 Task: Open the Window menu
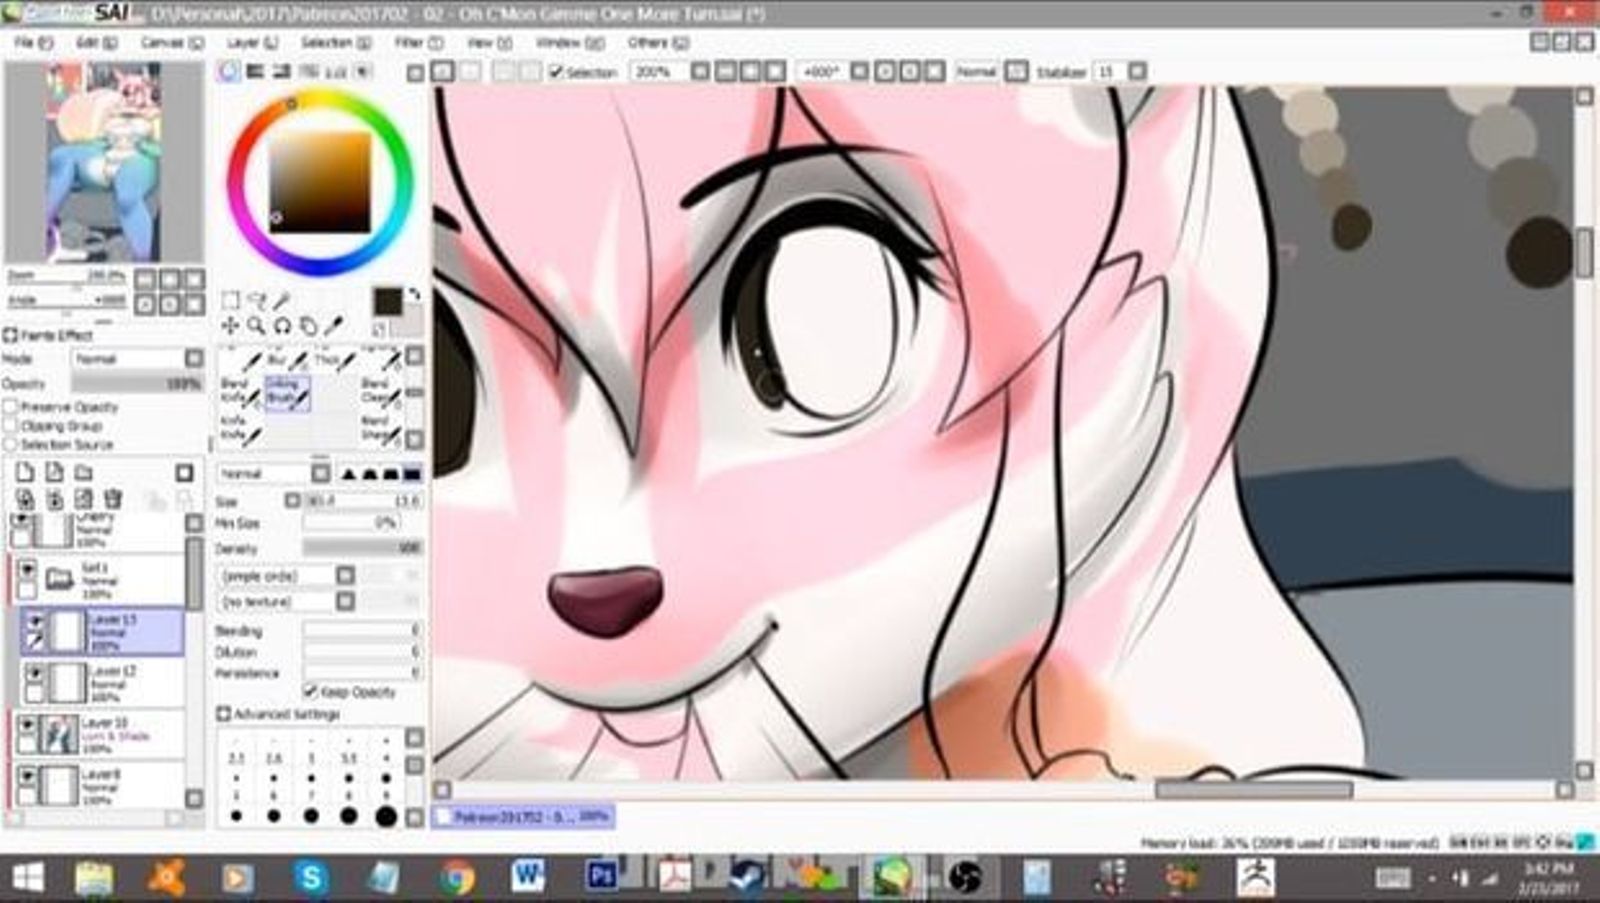pyautogui.click(x=569, y=43)
